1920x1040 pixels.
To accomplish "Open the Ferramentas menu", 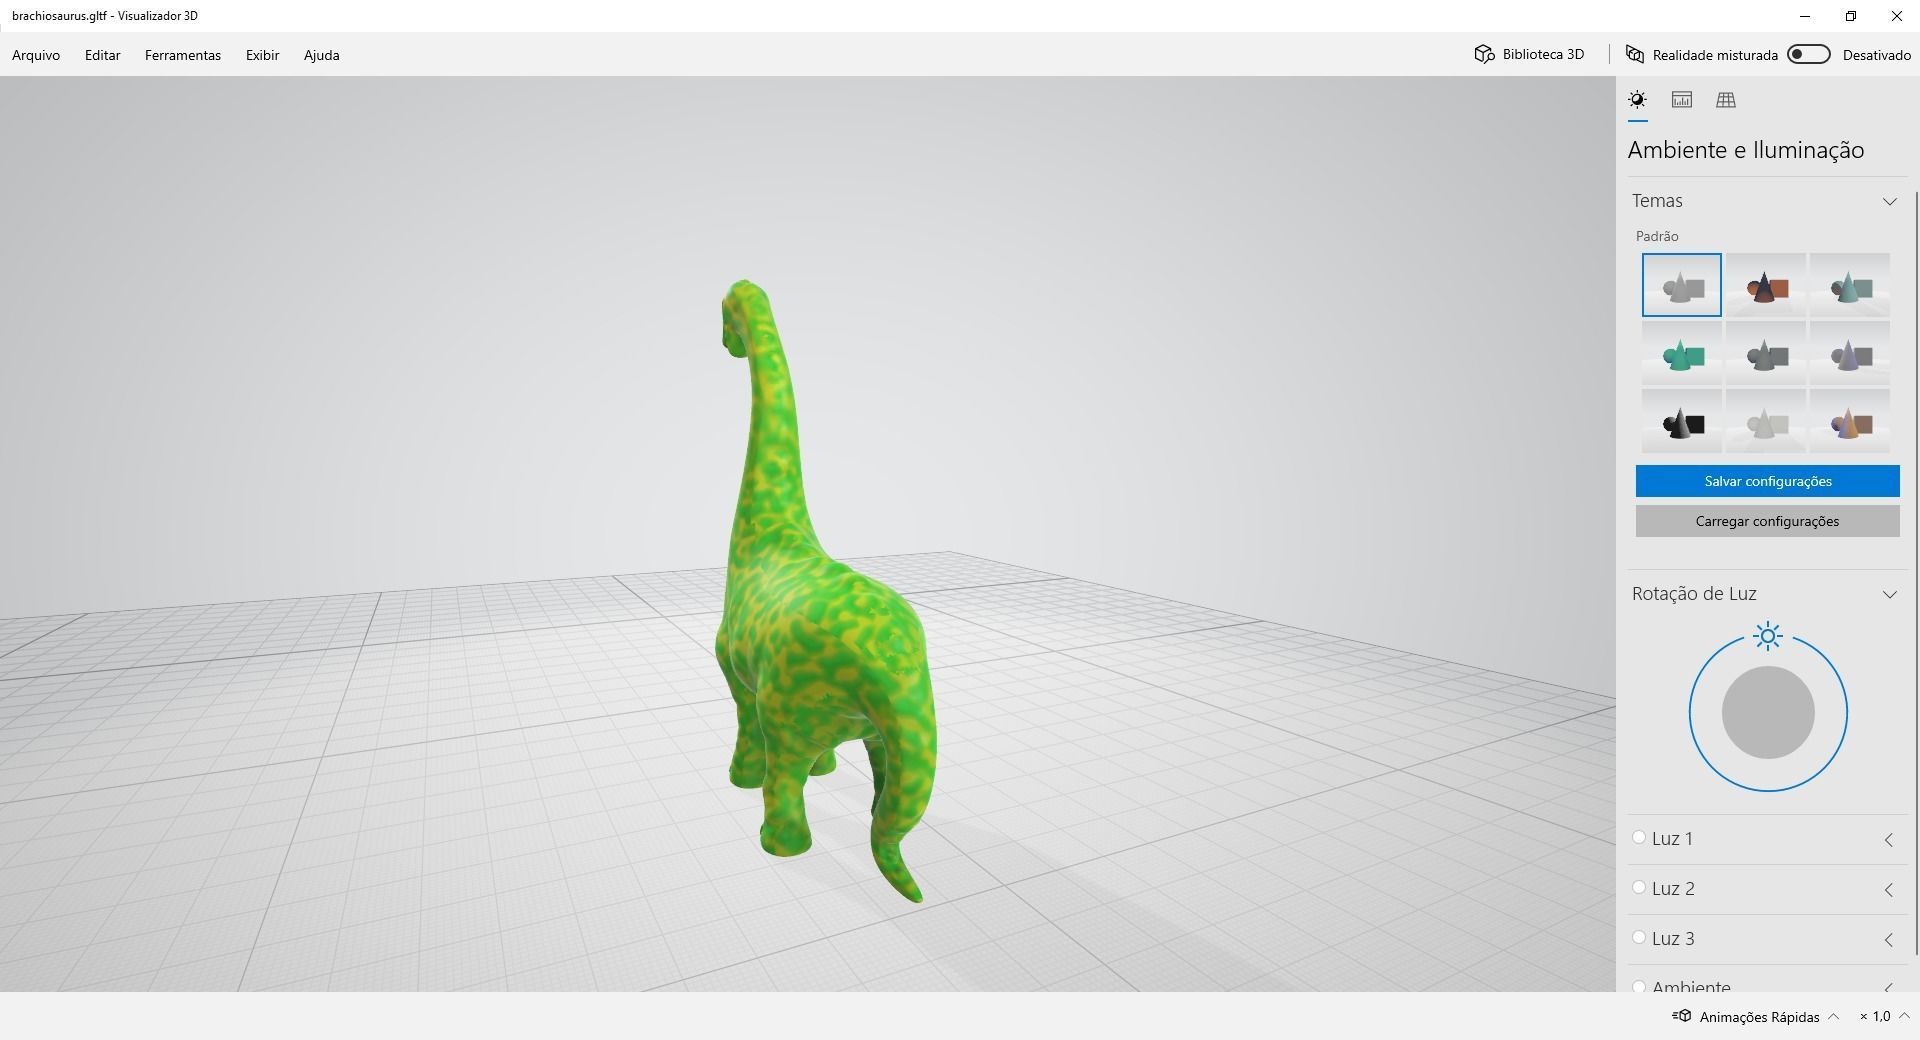I will click(x=183, y=55).
